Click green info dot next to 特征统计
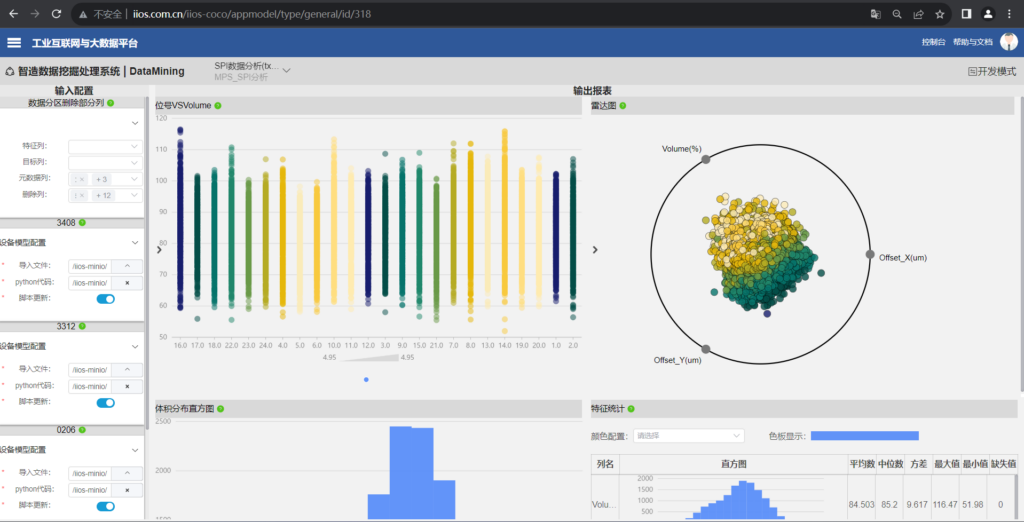The width and height of the screenshot is (1024, 522). click(631, 409)
